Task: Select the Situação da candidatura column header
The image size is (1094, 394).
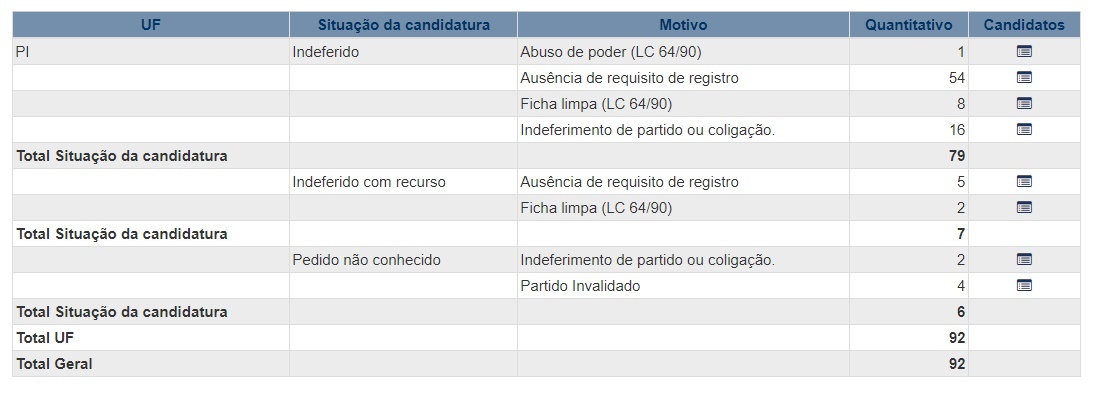Action: (x=403, y=25)
